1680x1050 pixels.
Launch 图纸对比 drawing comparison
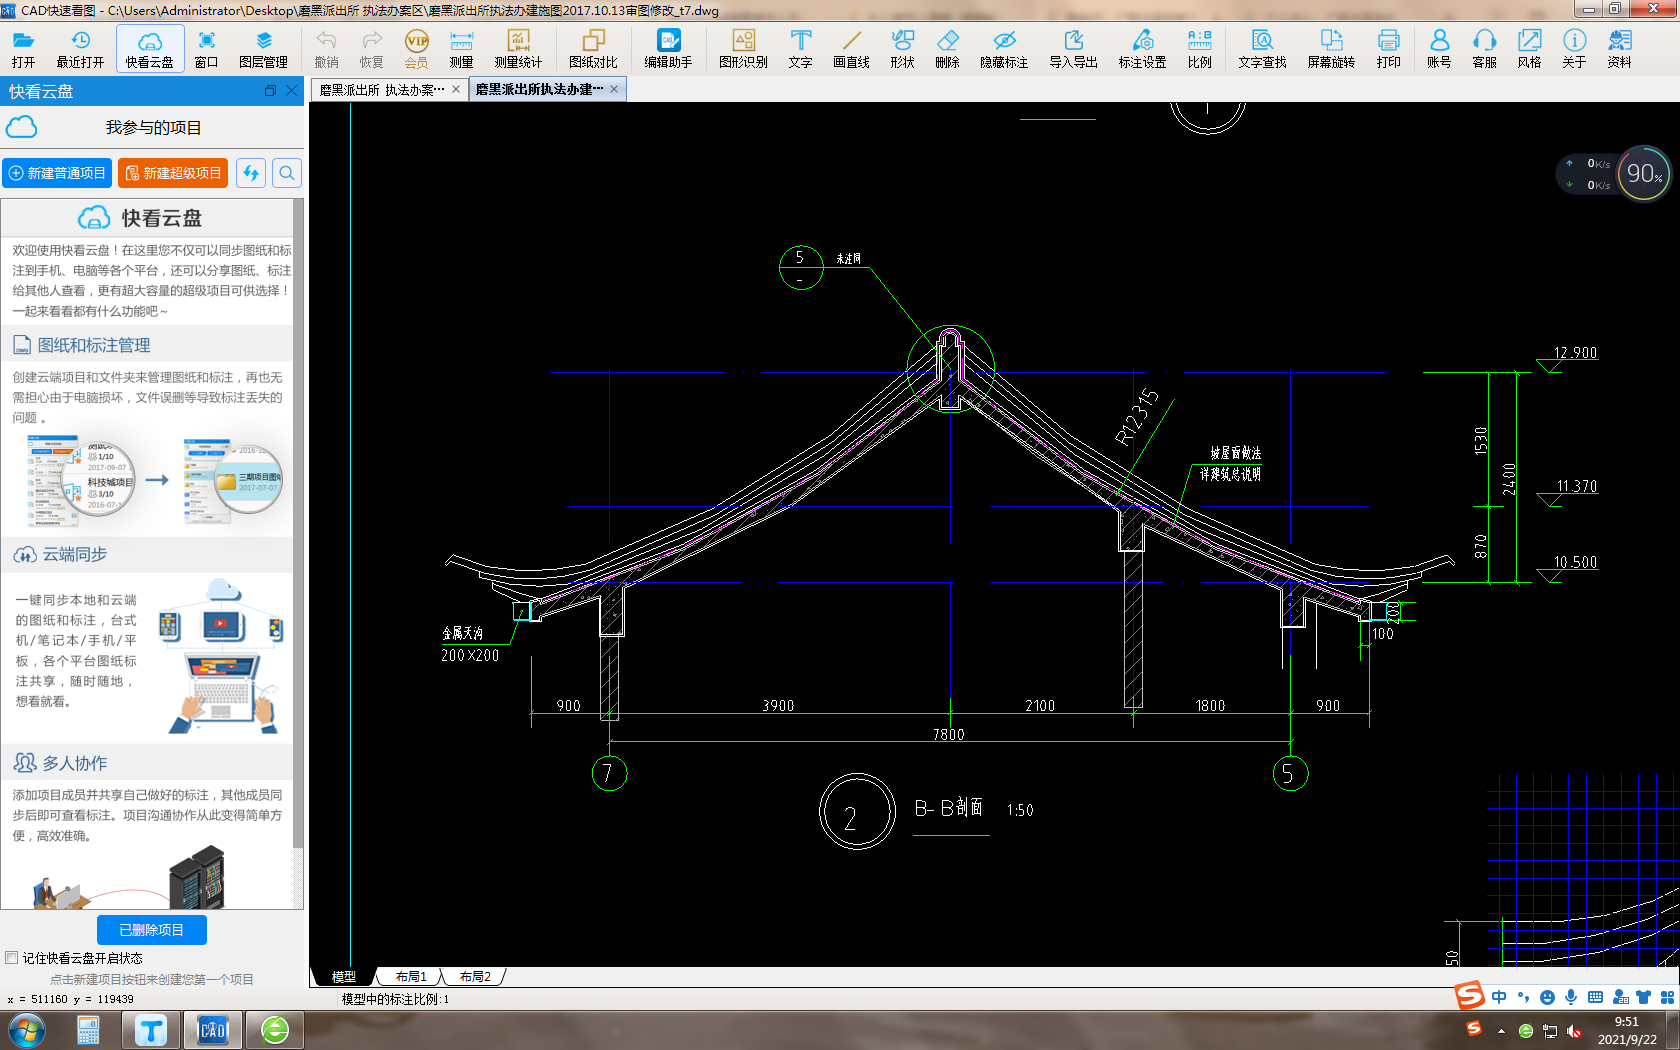point(593,48)
